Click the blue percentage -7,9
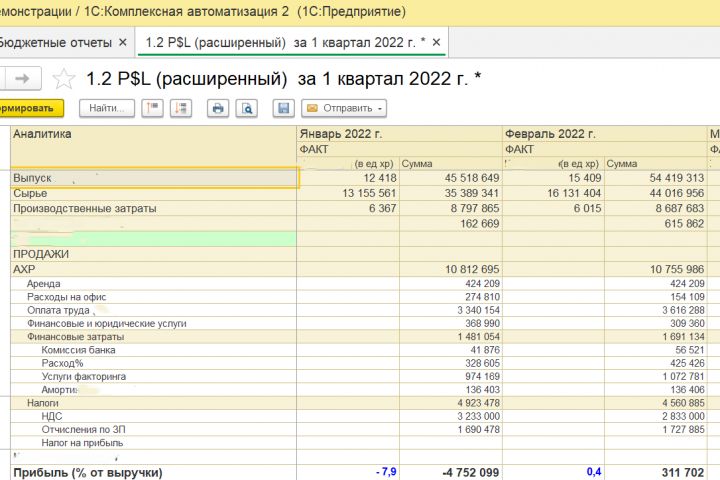Image resolution: width=720 pixels, height=480 pixels. pos(386,472)
